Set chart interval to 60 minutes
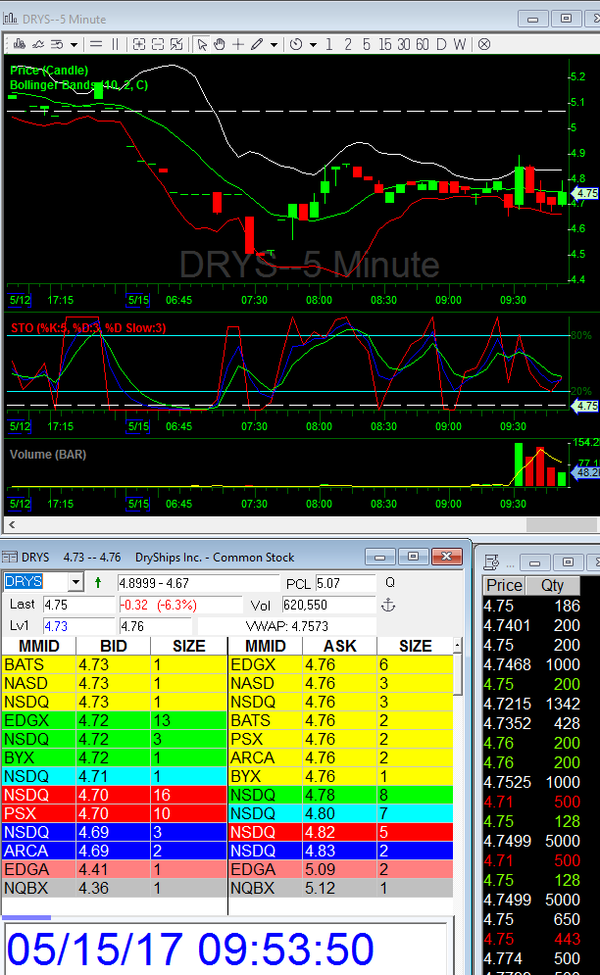The width and height of the screenshot is (600, 975). coord(422,44)
